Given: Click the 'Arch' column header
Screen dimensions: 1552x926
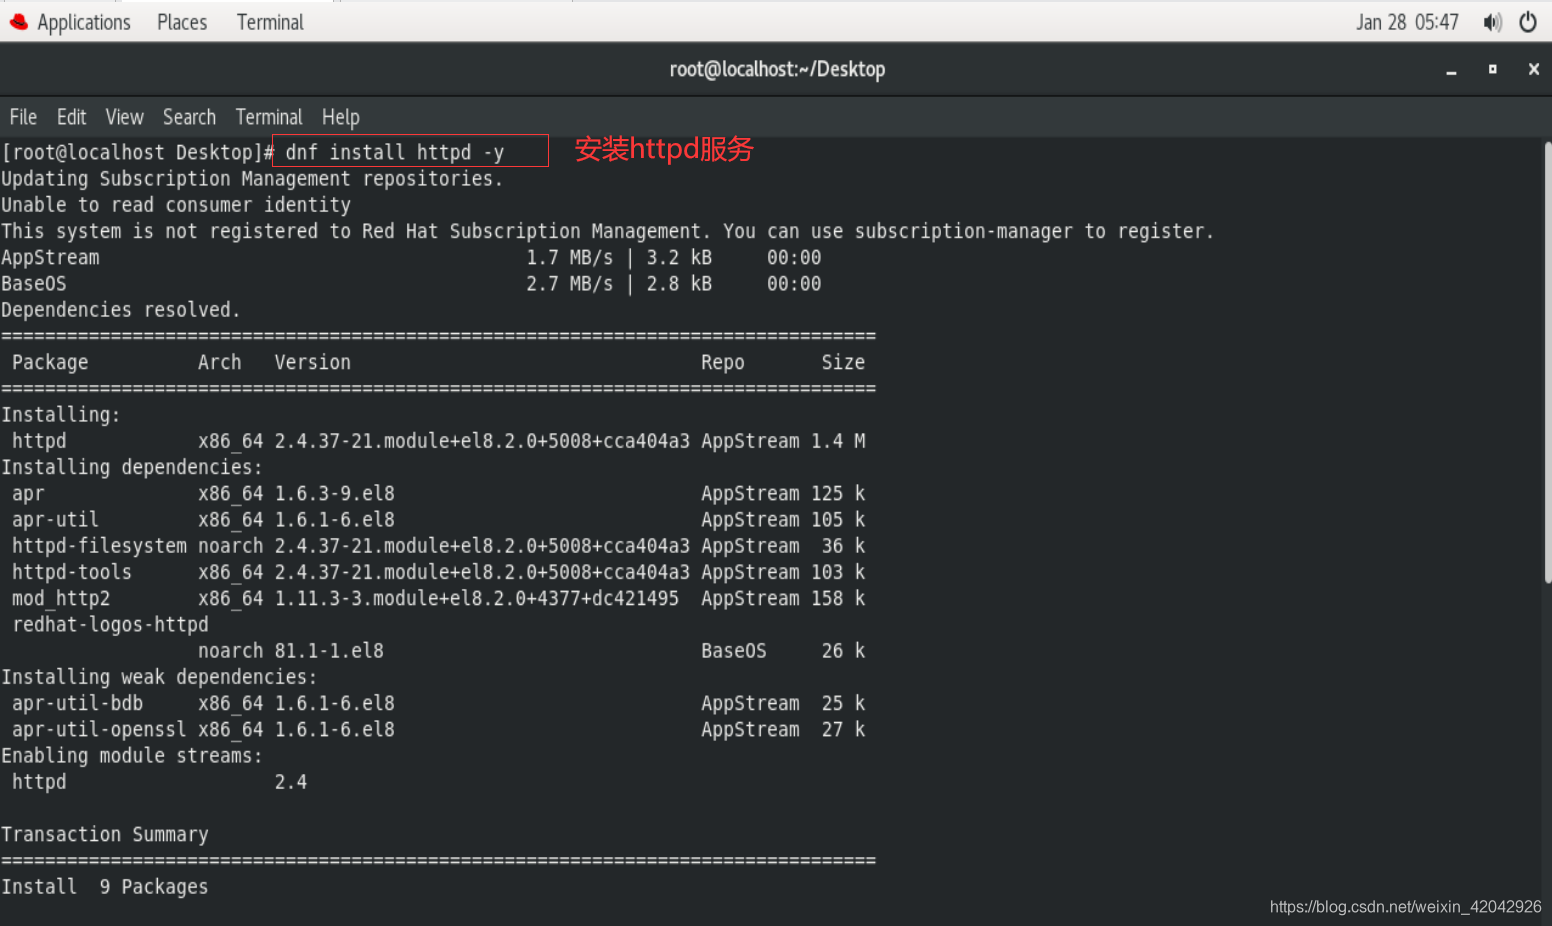Looking at the screenshot, I should pyautogui.click(x=220, y=362).
